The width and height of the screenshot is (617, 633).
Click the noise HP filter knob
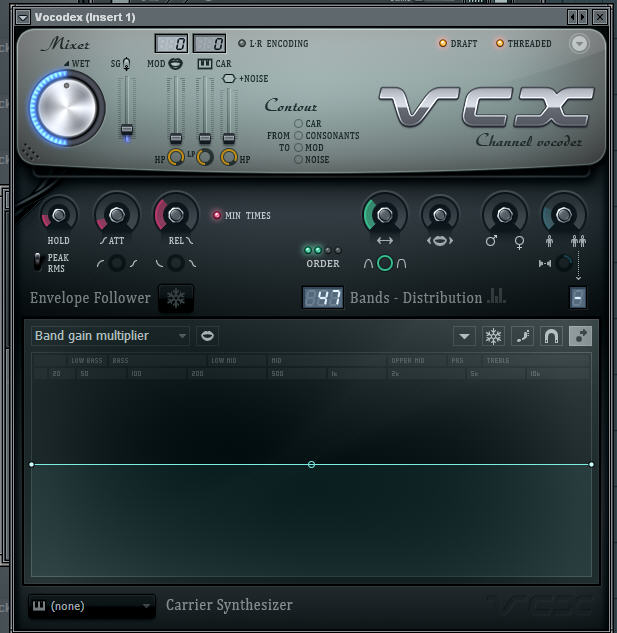(x=229, y=157)
